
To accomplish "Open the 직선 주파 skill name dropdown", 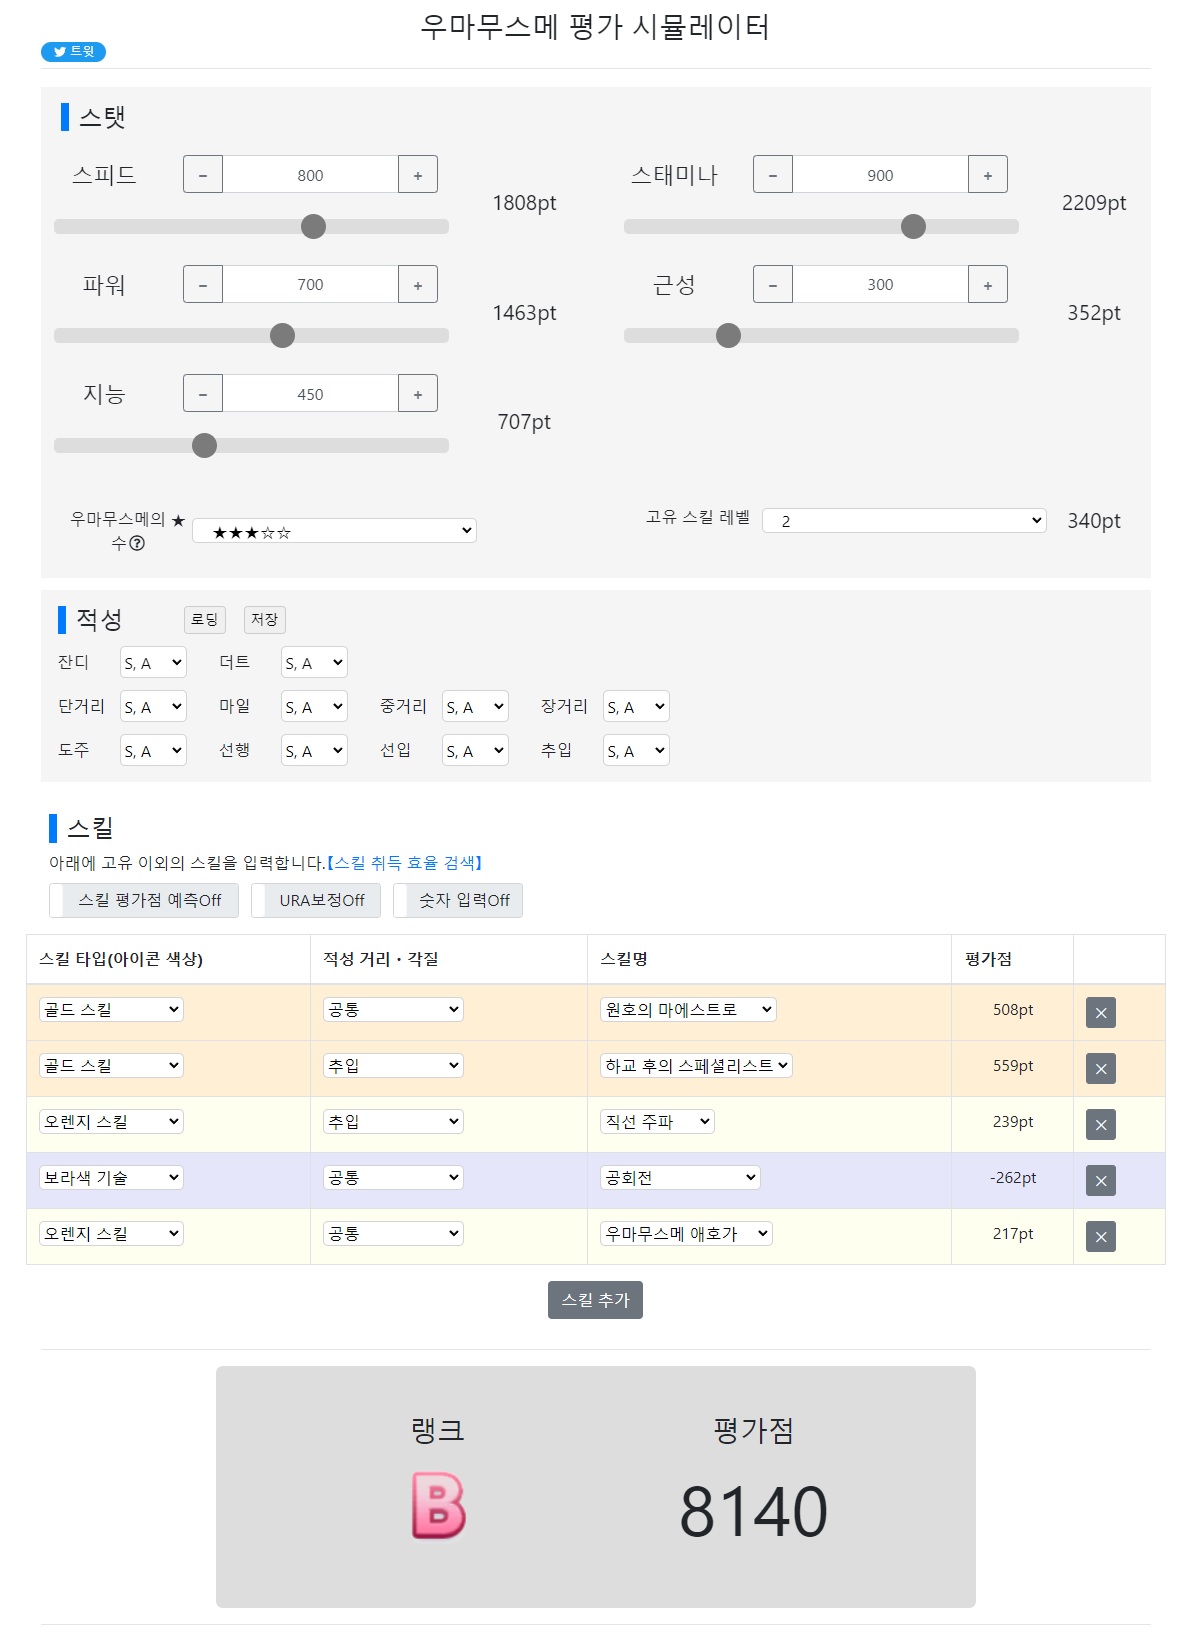I will [657, 1121].
